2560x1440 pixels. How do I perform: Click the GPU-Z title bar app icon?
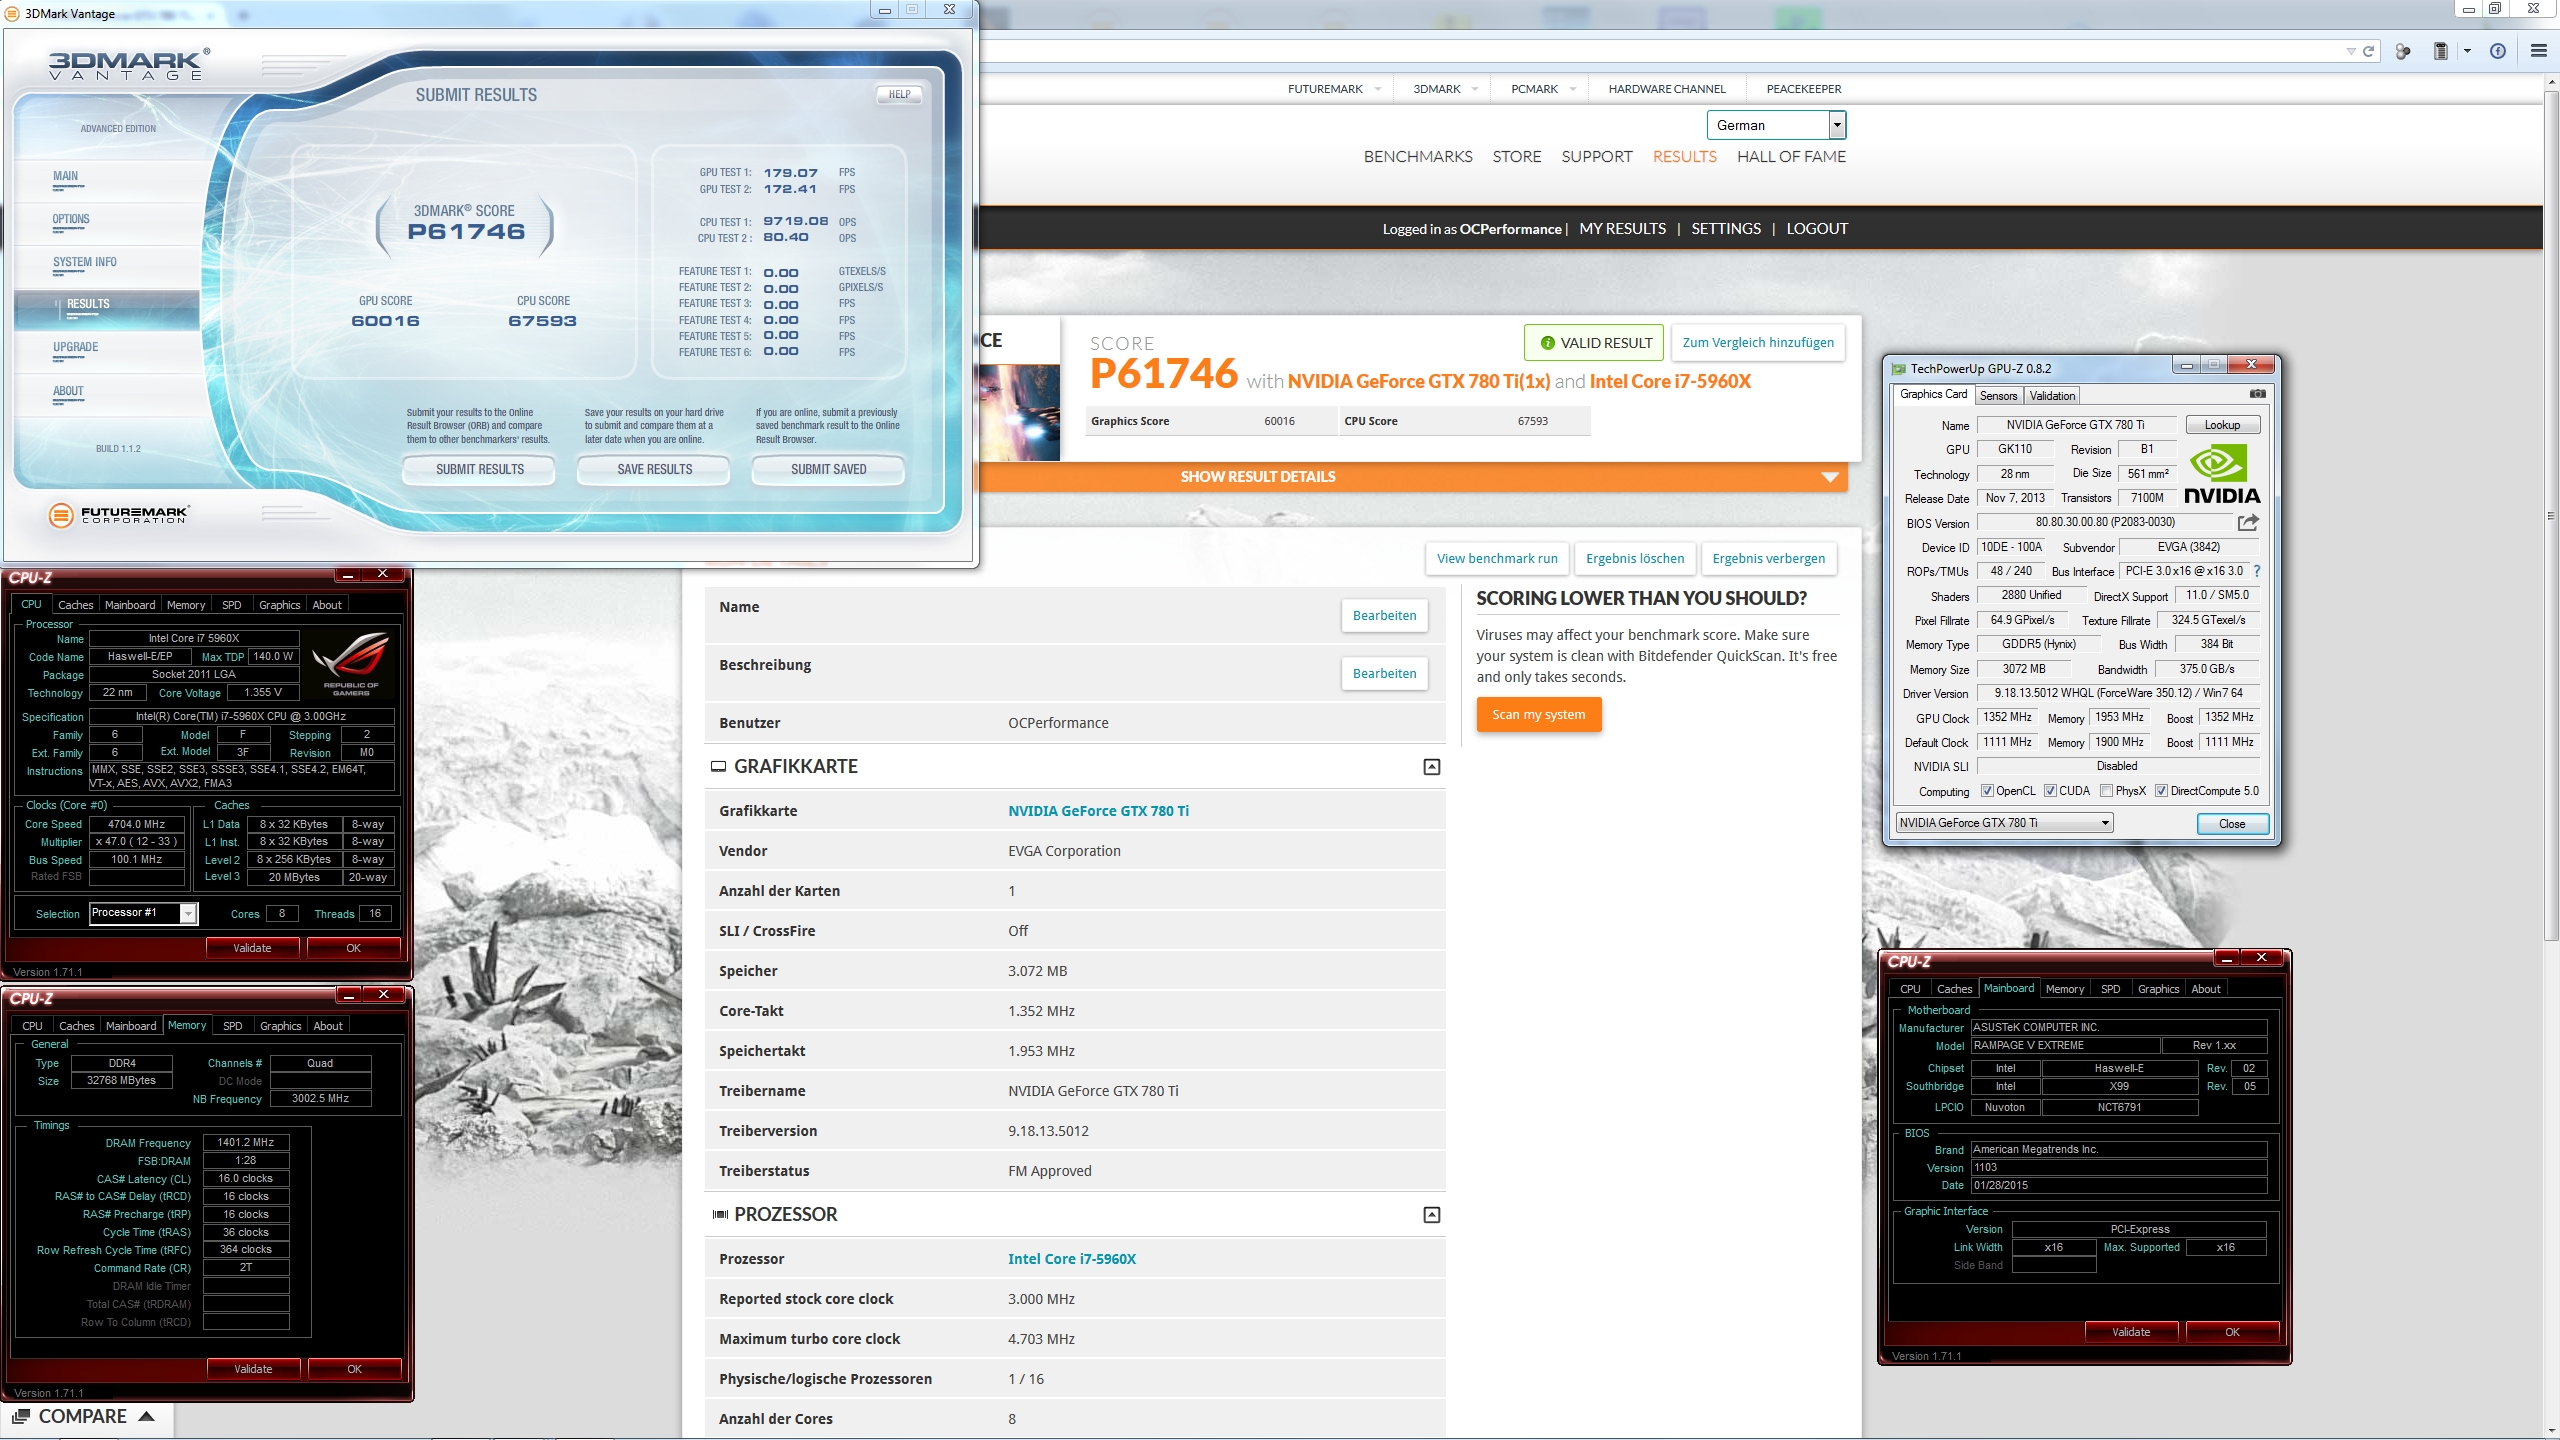coord(1898,368)
